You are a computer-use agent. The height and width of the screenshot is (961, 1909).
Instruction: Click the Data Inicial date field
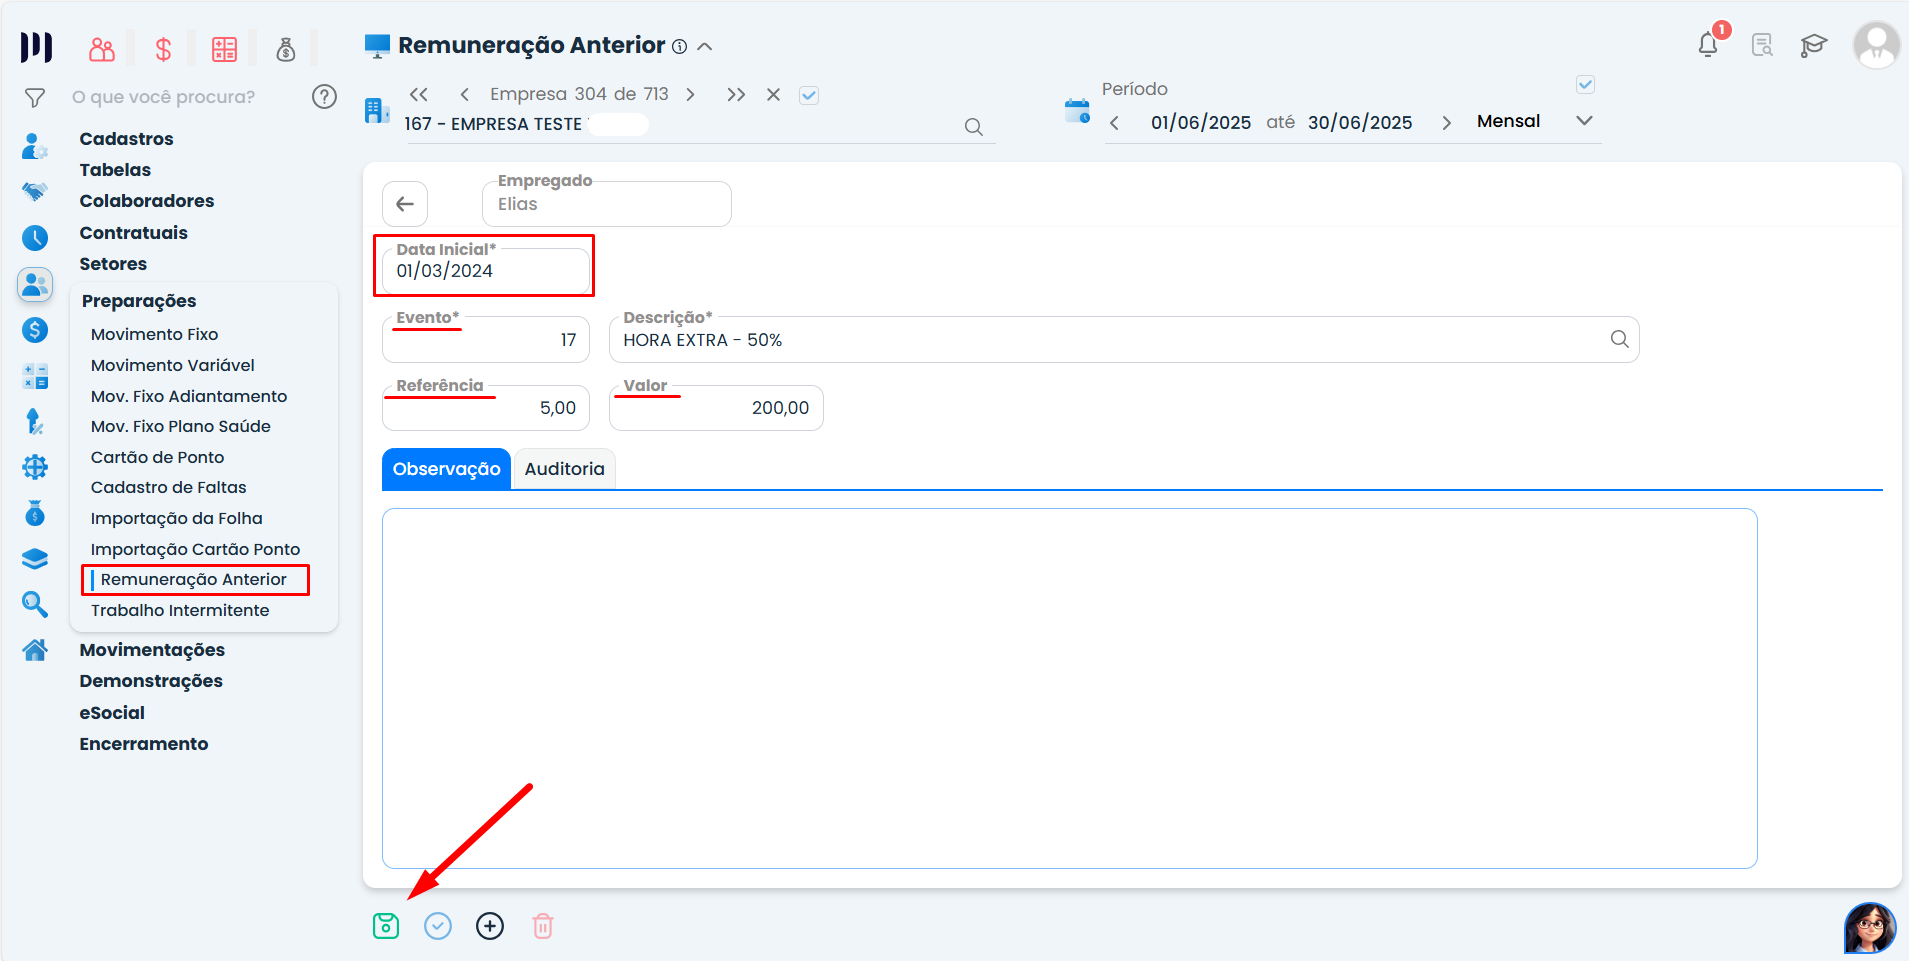(x=486, y=271)
